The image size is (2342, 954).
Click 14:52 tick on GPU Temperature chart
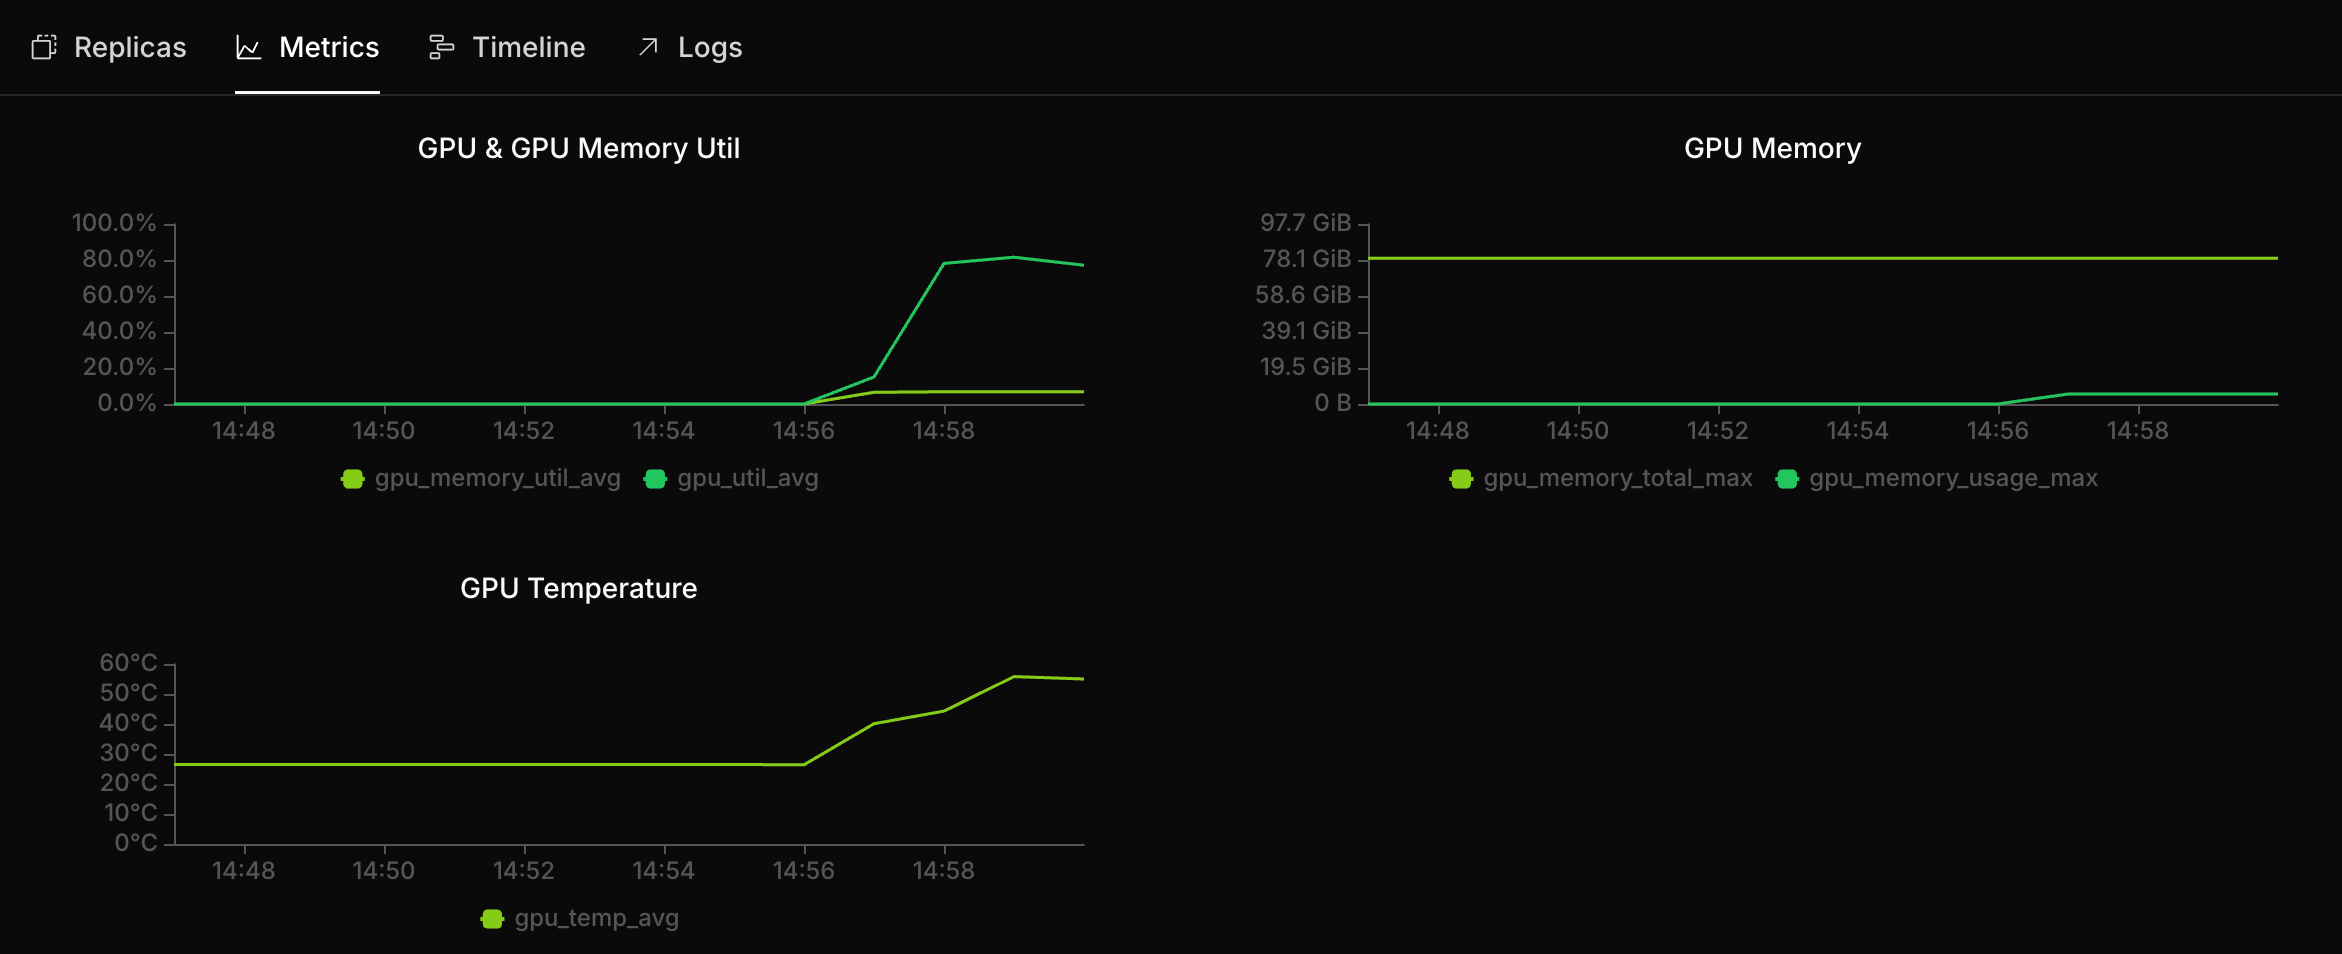tap(523, 871)
